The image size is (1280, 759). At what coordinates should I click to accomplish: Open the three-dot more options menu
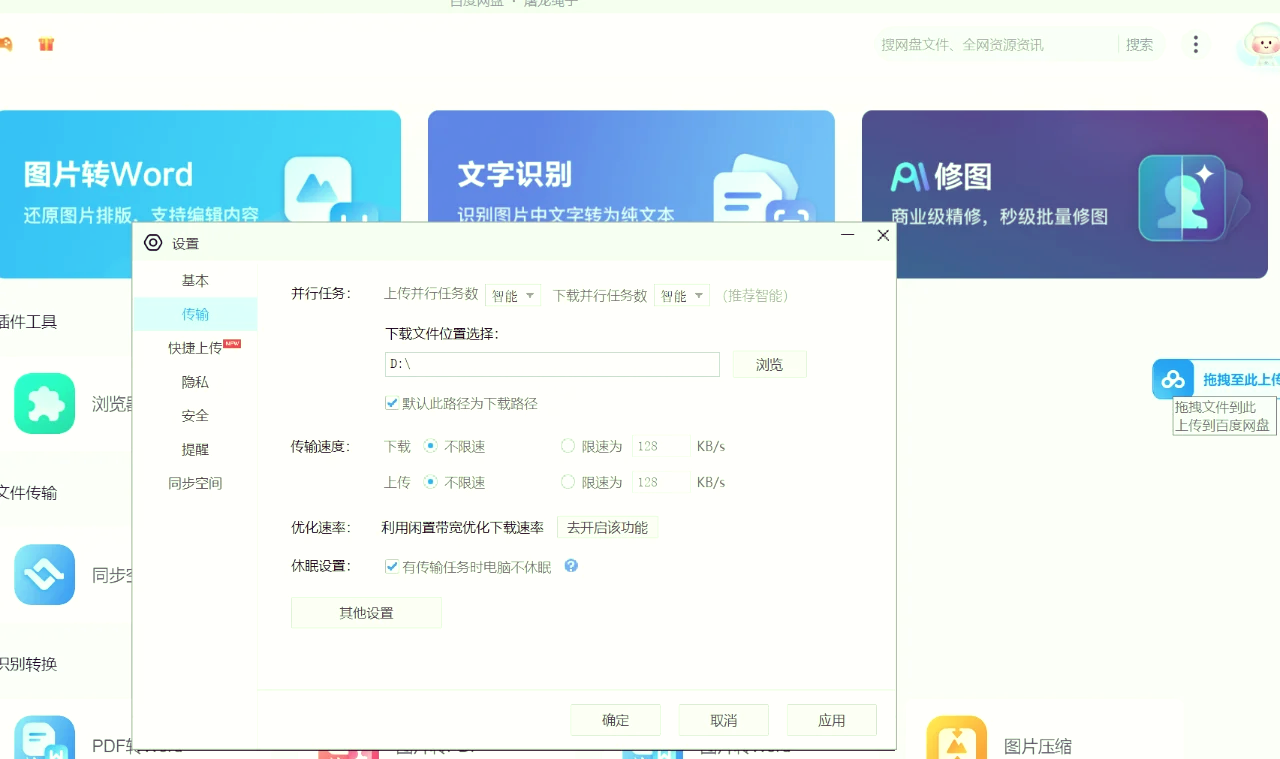click(x=1195, y=44)
